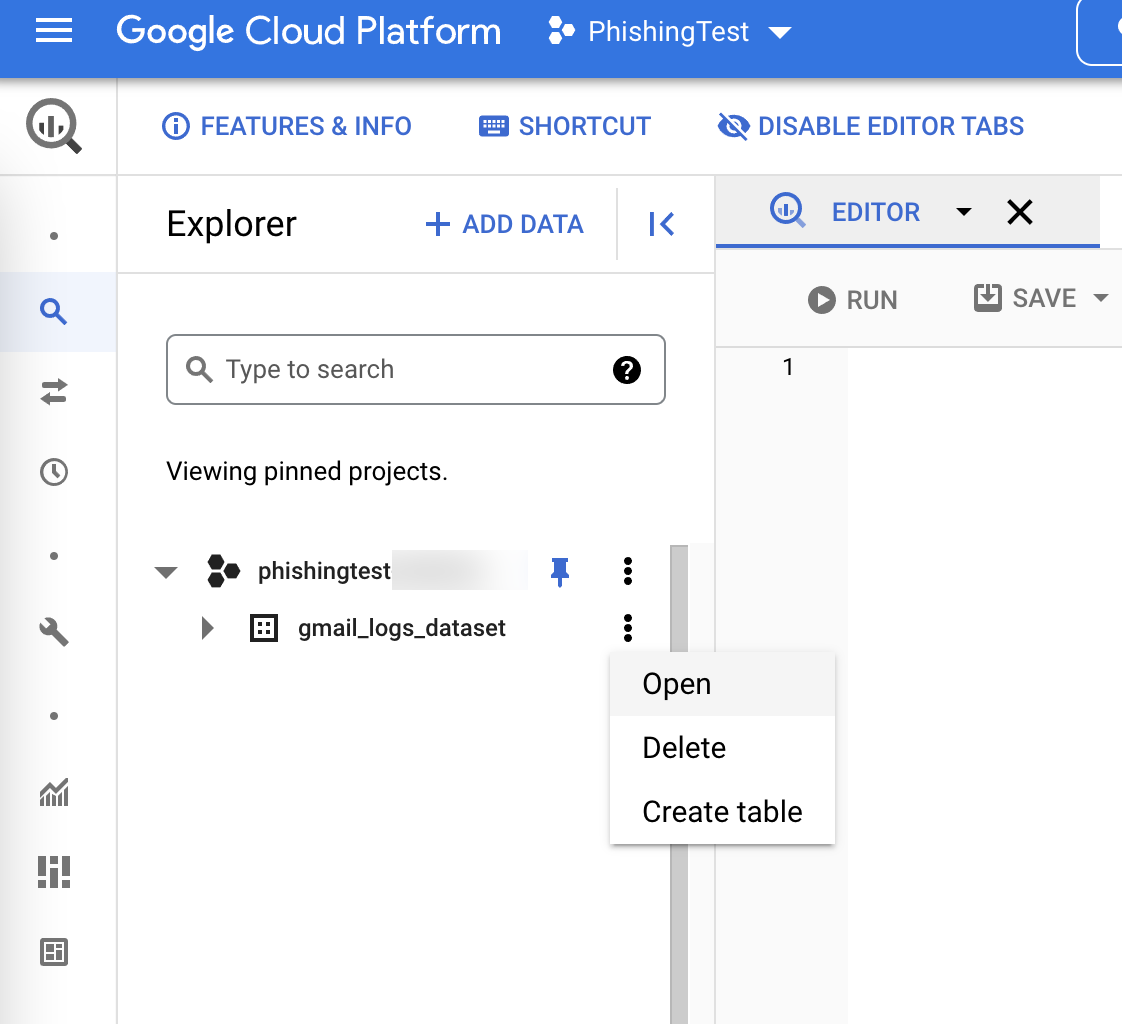Choose Open from the context menu
This screenshot has height=1024, width=1122.
[x=722, y=684]
